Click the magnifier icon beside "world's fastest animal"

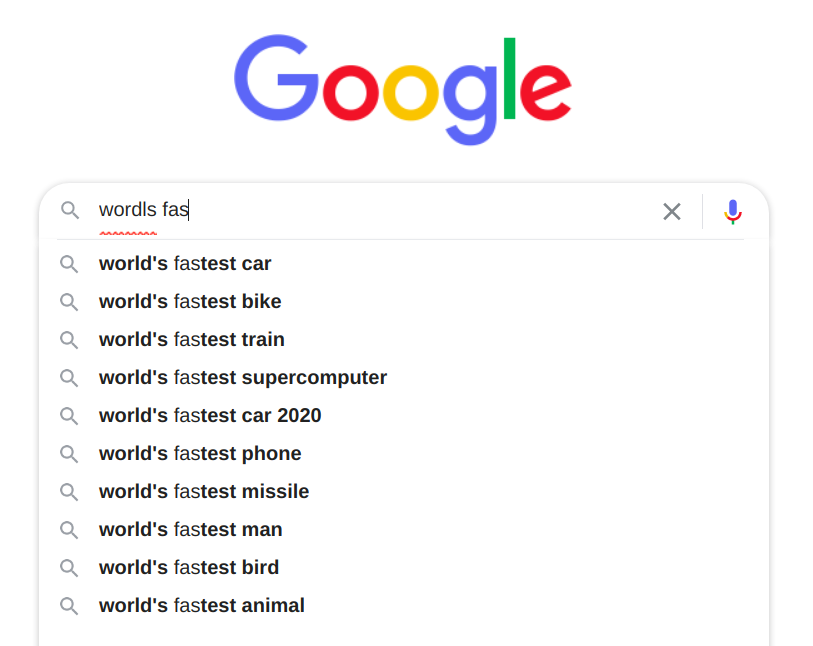coord(69,606)
